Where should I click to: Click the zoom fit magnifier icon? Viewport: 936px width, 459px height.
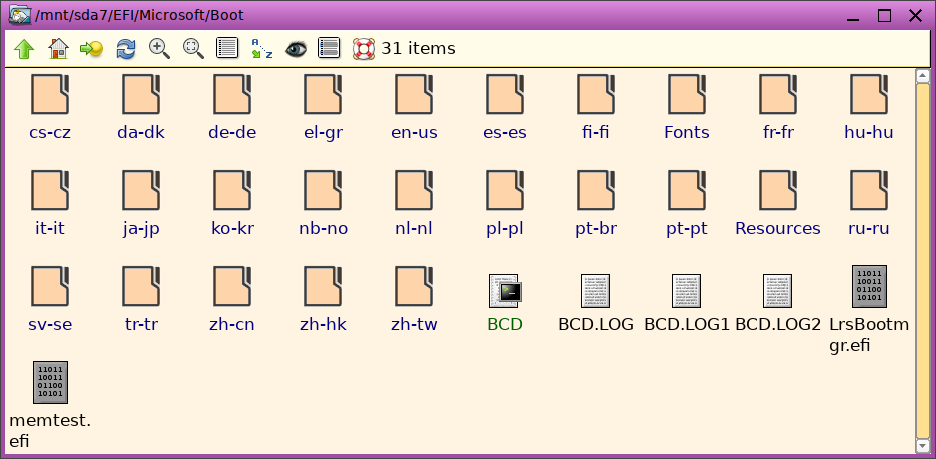tap(193, 48)
